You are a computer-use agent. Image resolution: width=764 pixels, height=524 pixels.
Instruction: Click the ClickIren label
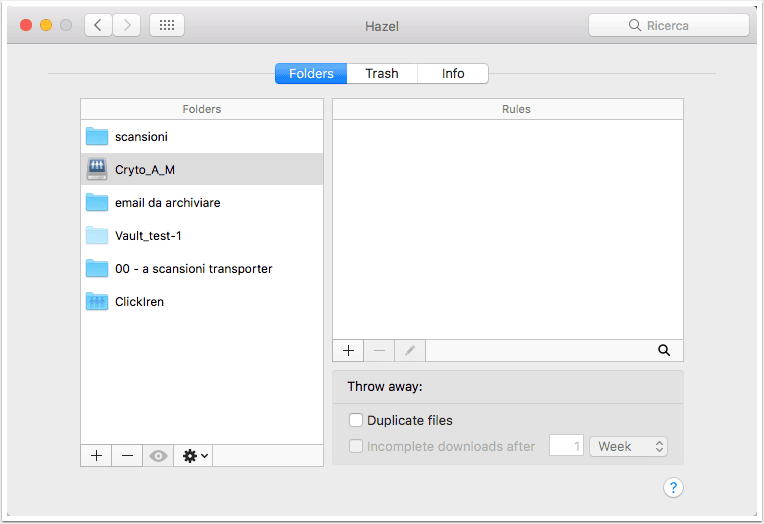tap(139, 302)
